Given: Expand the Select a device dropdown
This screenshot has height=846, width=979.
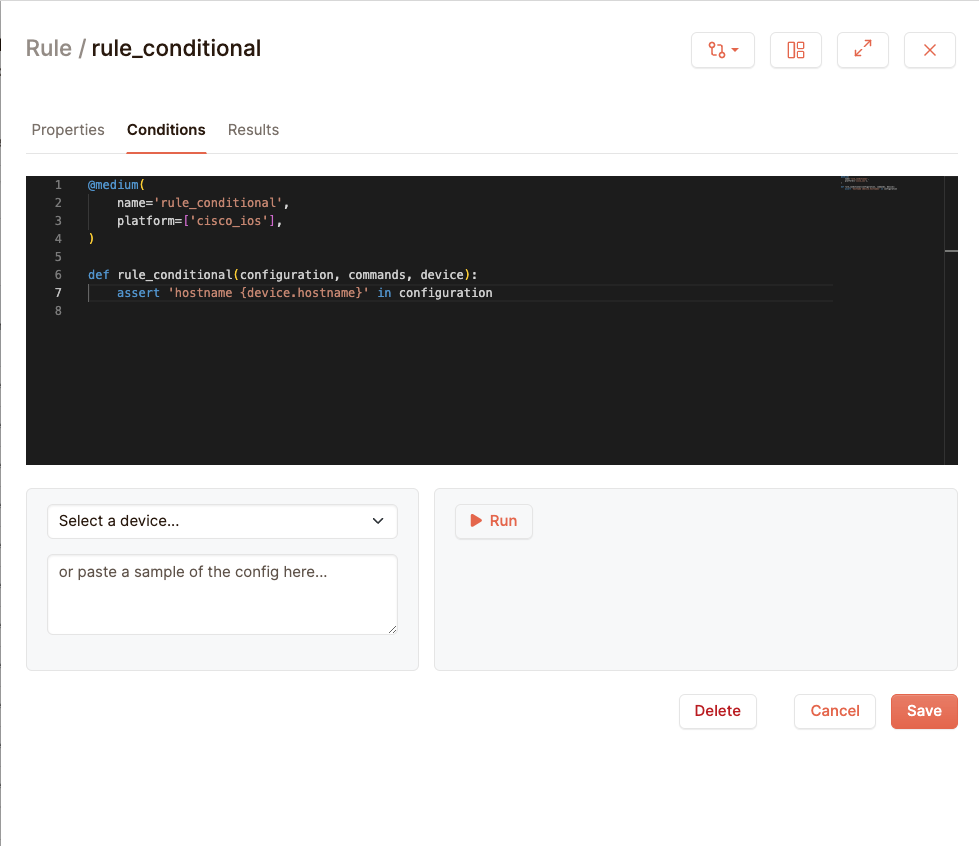Looking at the screenshot, I should coord(222,521).
